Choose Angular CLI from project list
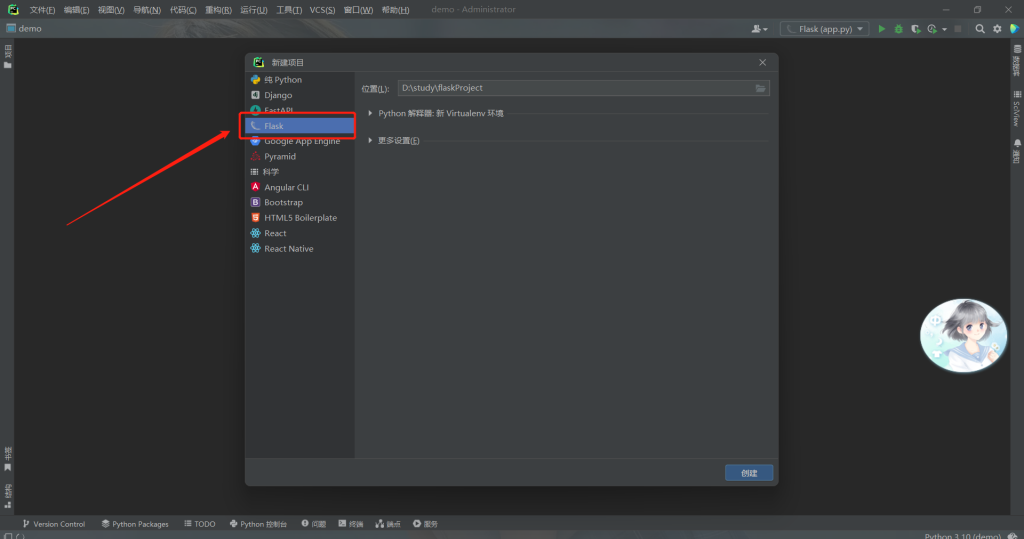The width and height of the screenshot is (1024, 539). pos(286,187)
